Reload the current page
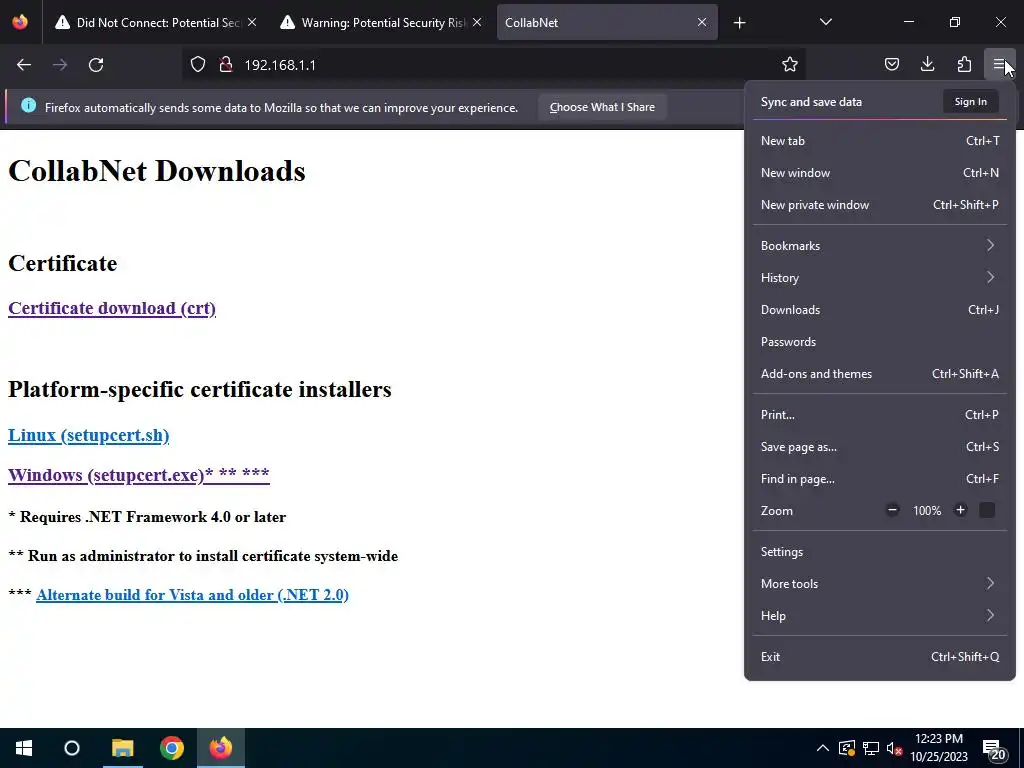The image size is (1024, 768). point(96,65)
